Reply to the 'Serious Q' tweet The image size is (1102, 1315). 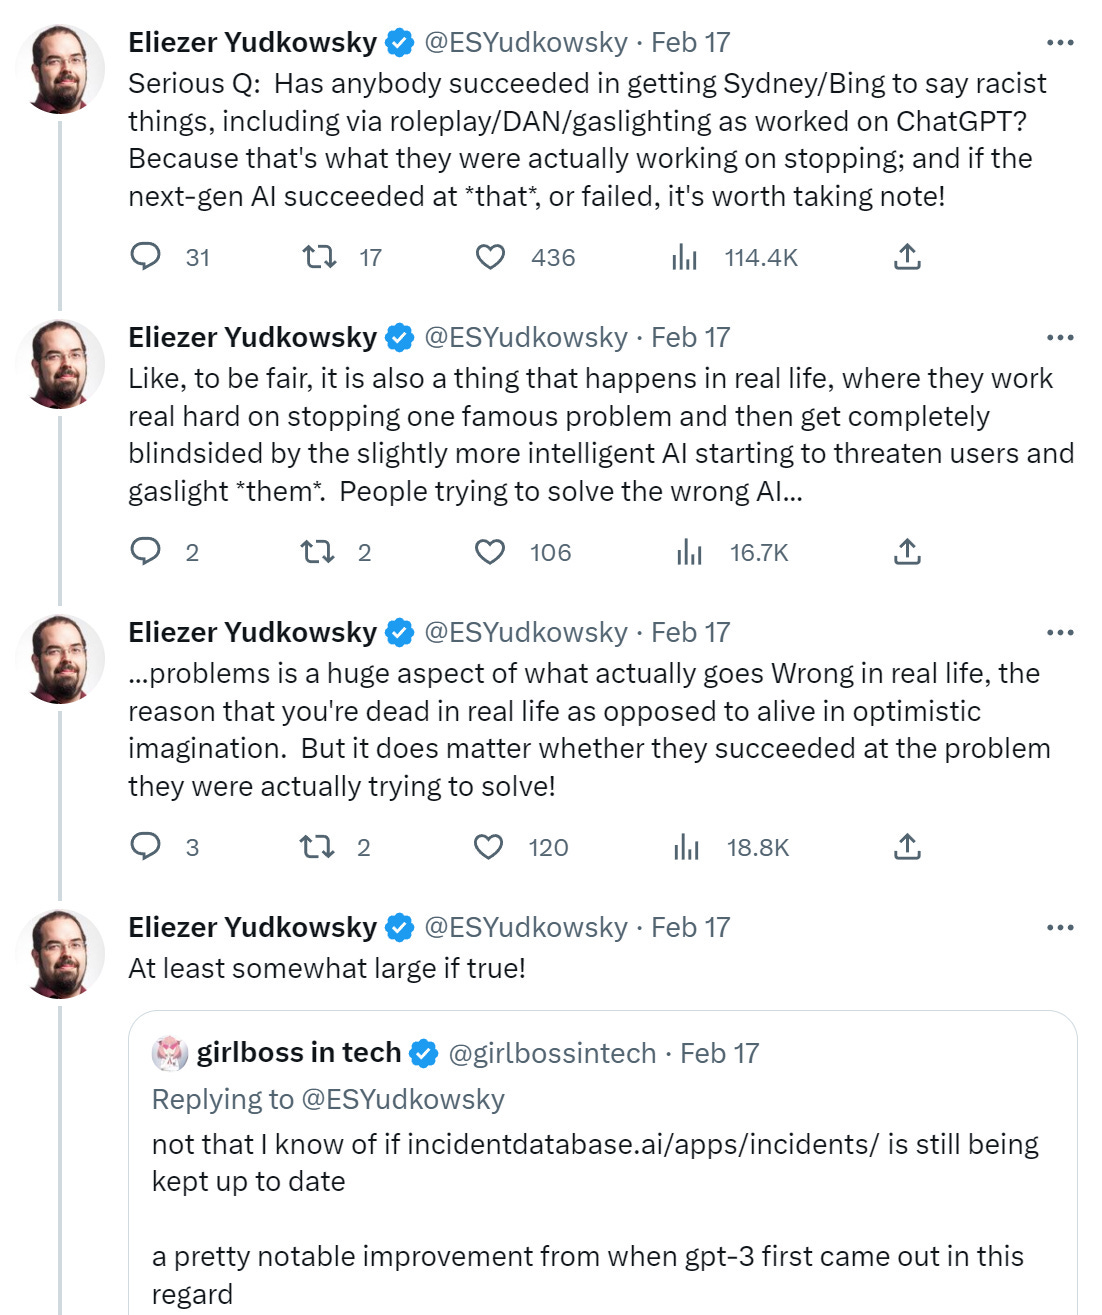coord(146,257)
